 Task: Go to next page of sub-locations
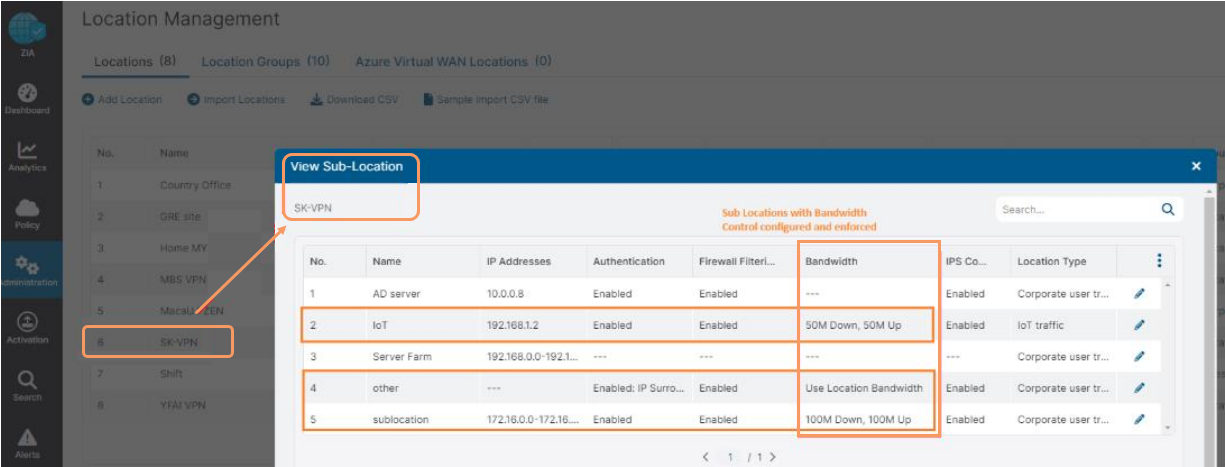click(x=771, y=457)
